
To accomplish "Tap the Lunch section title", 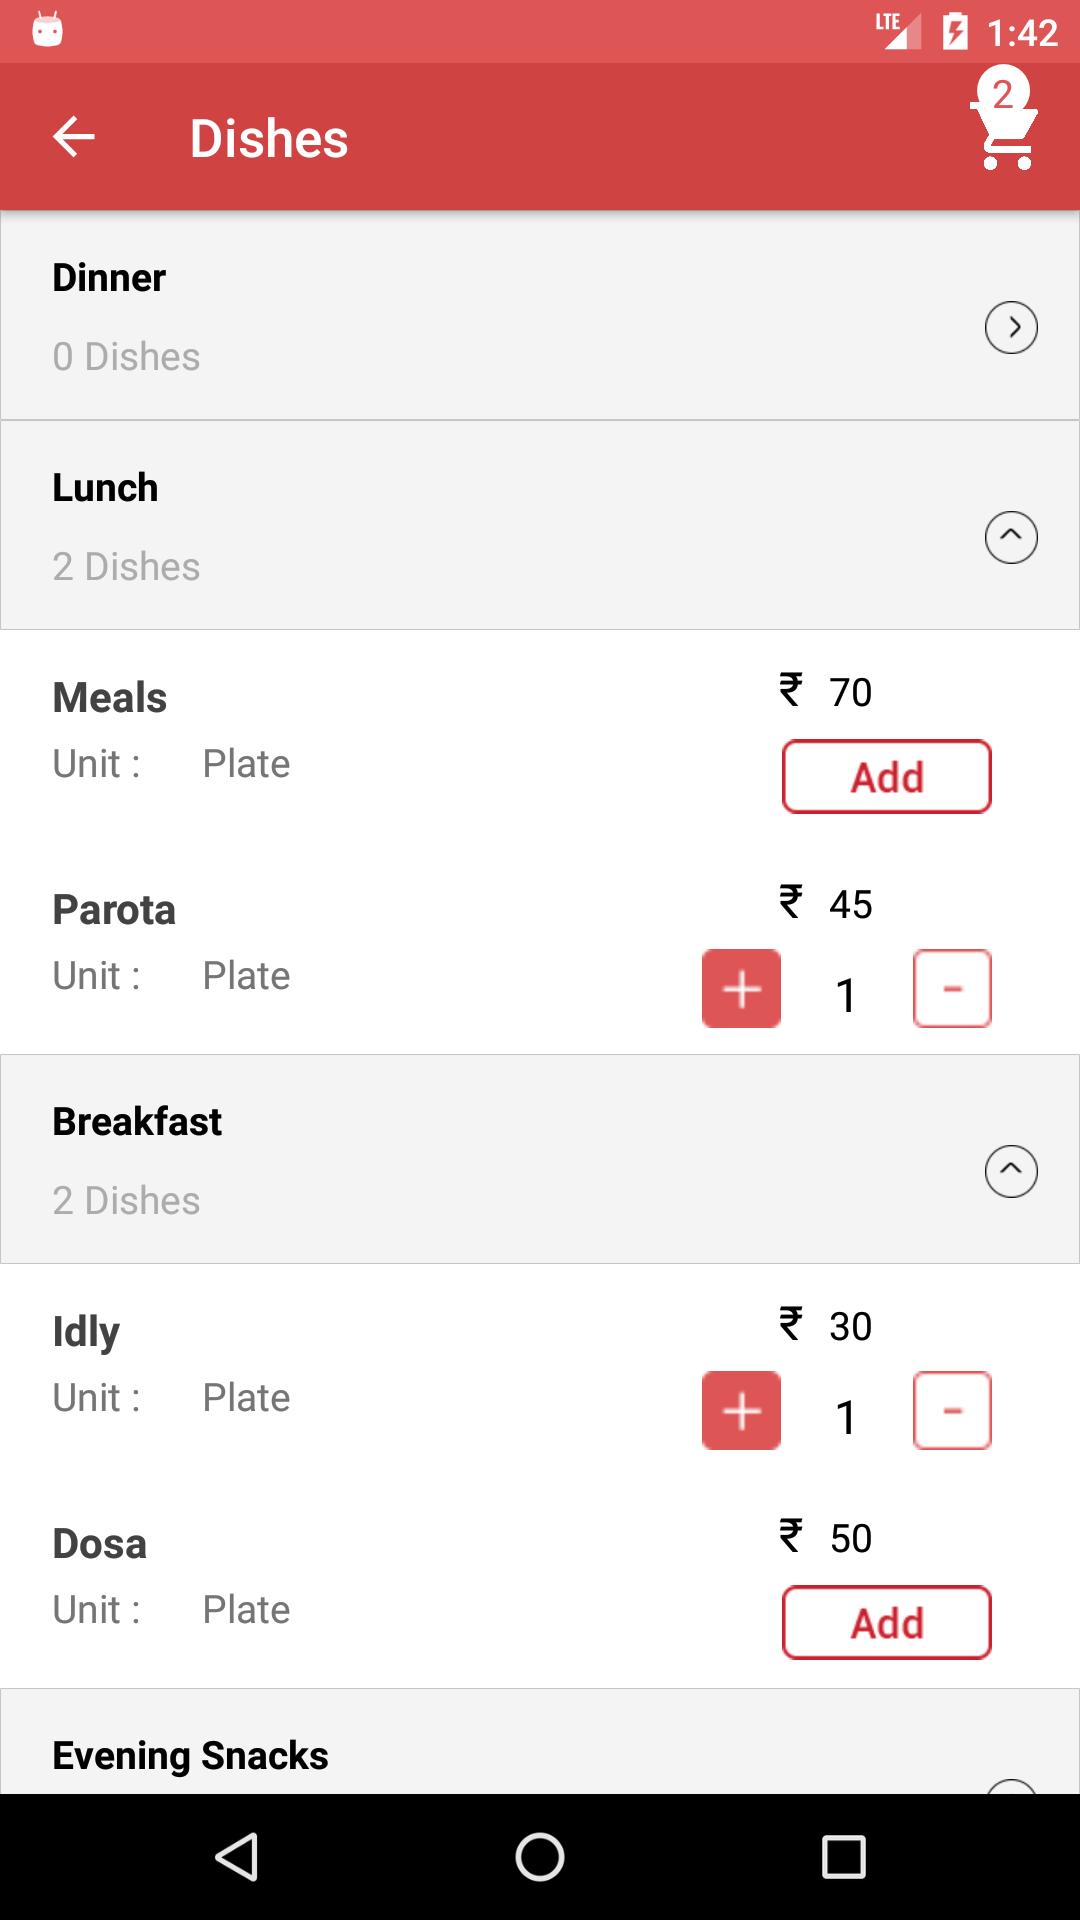I will (x=105, y=488).
